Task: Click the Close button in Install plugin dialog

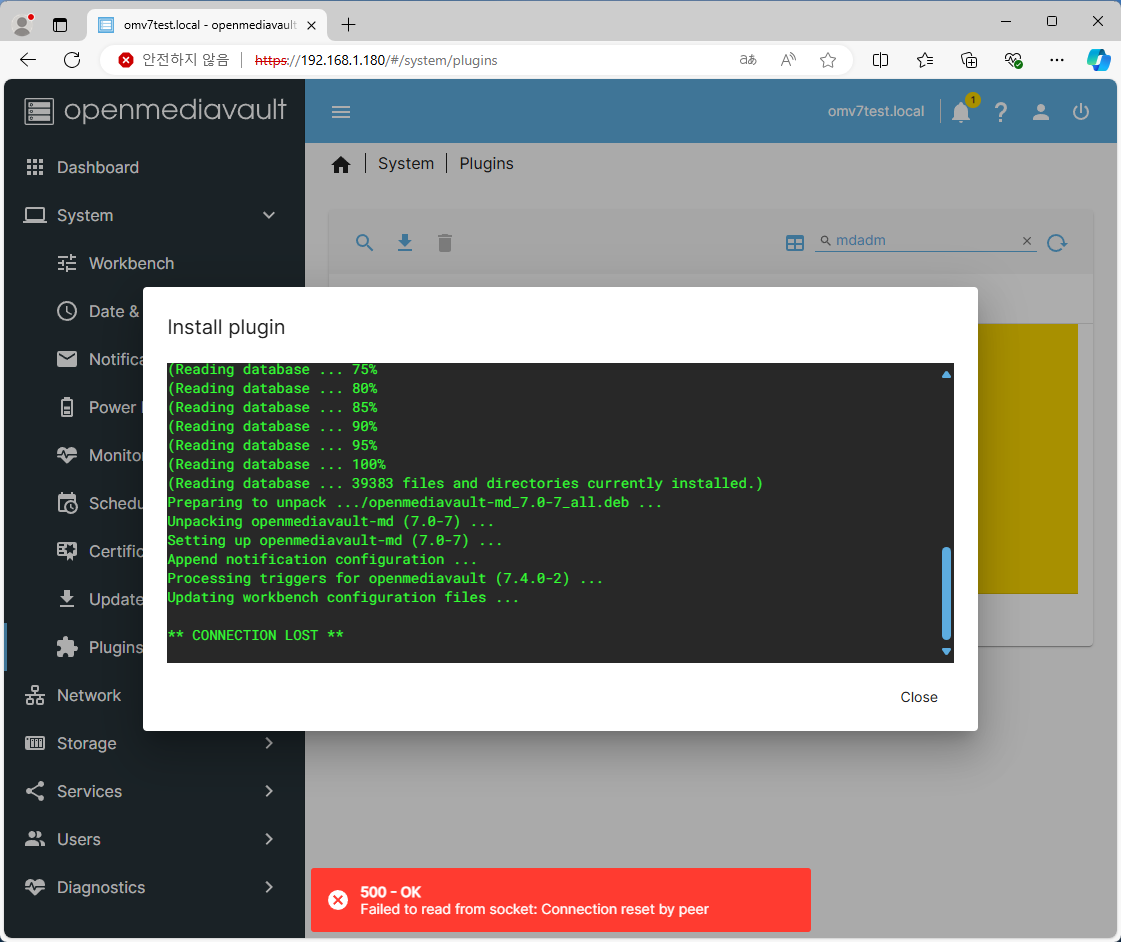Action: (919, 697)
